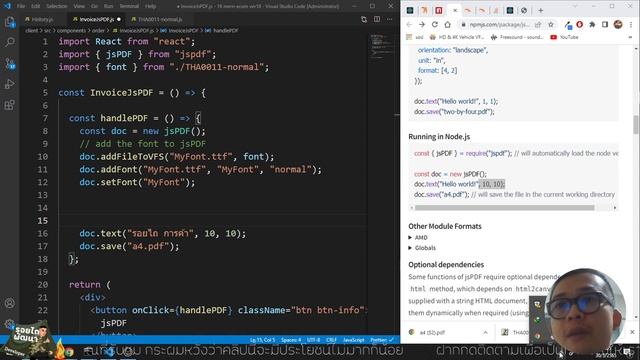Image resolution: width=640 pixels, height=360 pixels.
Task: Split the VS Code editor to the right
Action: [377, 19]
